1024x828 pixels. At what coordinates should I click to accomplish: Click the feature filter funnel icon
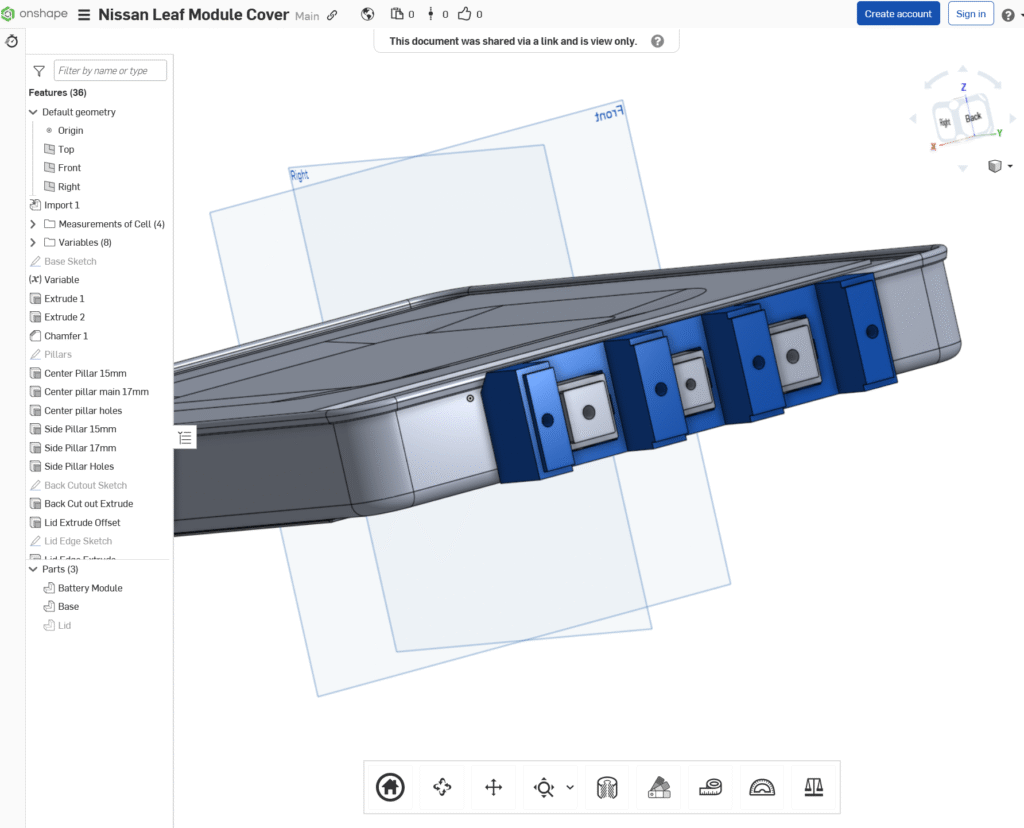pos(39,71)
